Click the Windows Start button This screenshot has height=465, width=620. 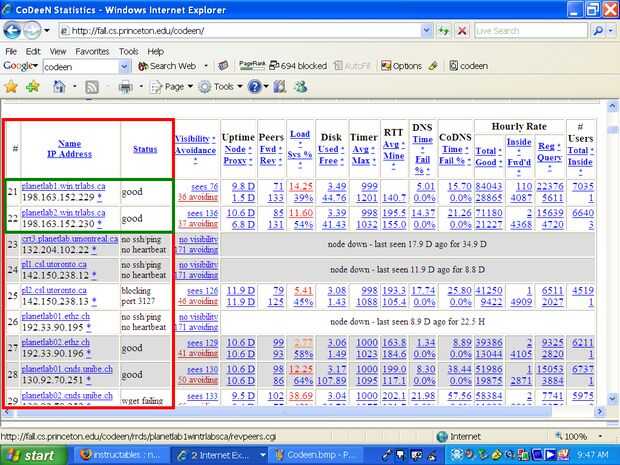click(33, 455)
